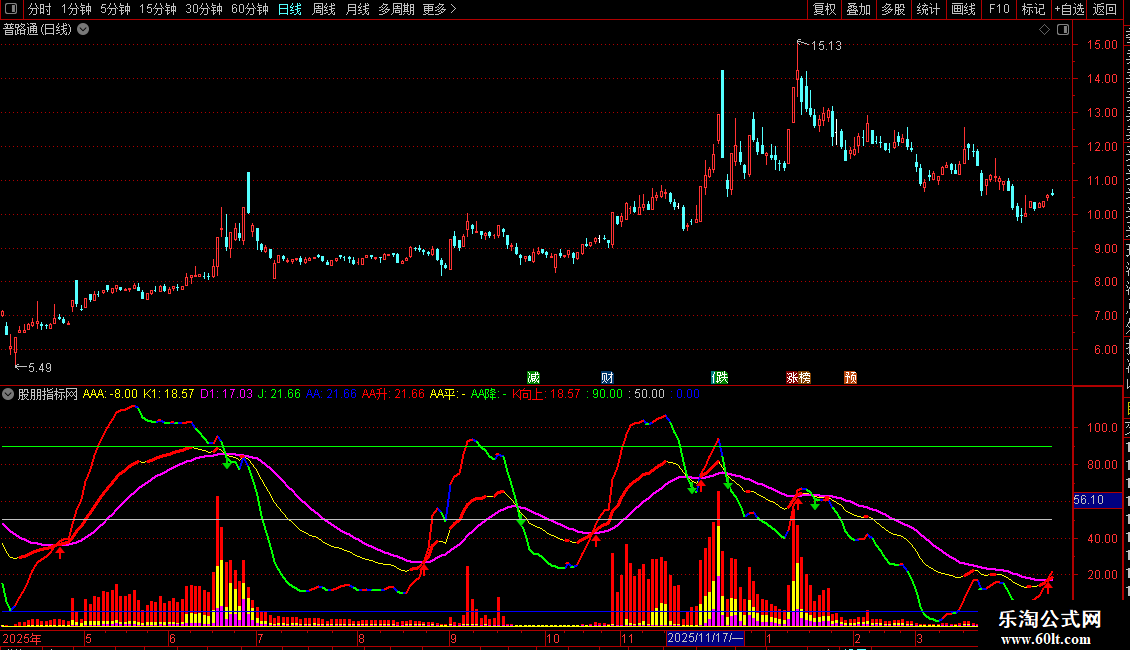
Task: Open F10 company information
Action: coord(999,9)
